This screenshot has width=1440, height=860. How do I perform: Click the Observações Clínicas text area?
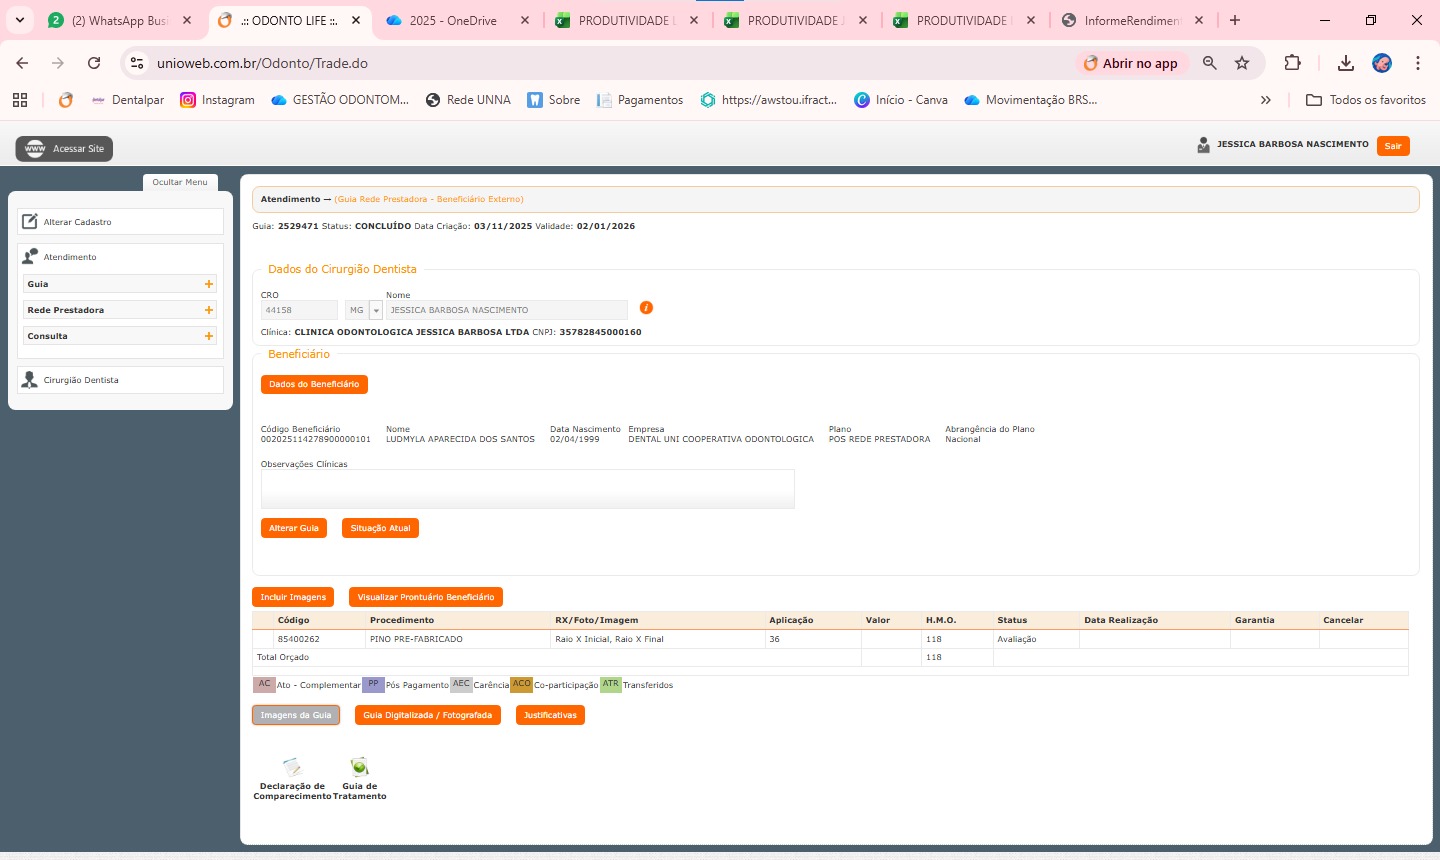(528, 489)
